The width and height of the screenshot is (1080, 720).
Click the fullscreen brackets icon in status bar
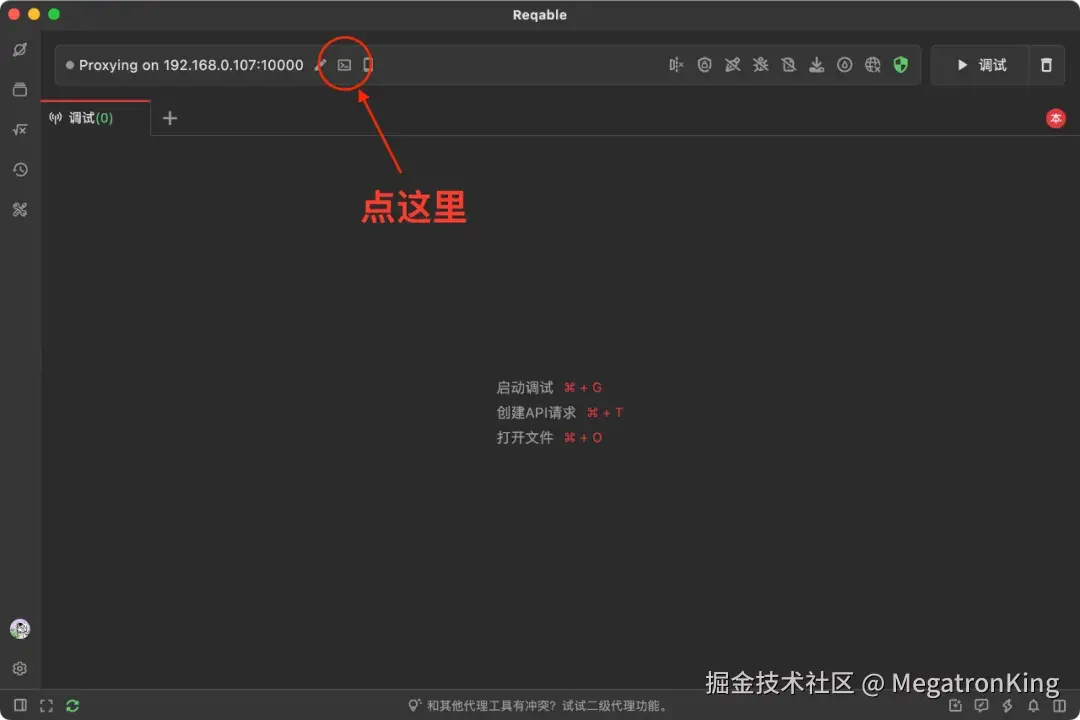coord(46,706)
